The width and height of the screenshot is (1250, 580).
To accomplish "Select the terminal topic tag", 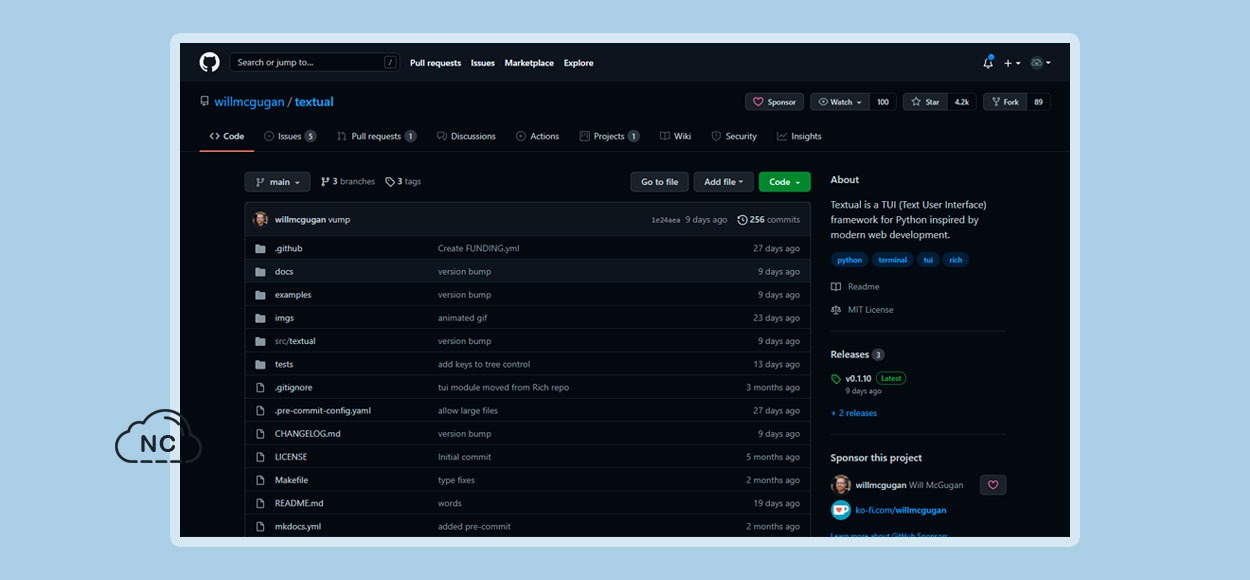I will click(892, 260).
